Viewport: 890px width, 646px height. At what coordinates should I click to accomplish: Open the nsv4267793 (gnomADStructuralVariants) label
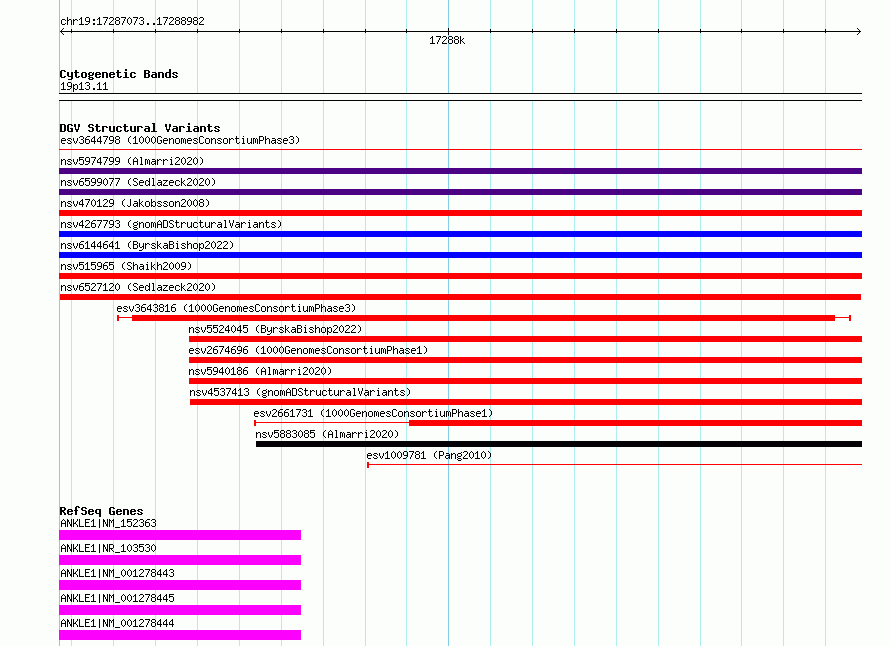(171, 224)
